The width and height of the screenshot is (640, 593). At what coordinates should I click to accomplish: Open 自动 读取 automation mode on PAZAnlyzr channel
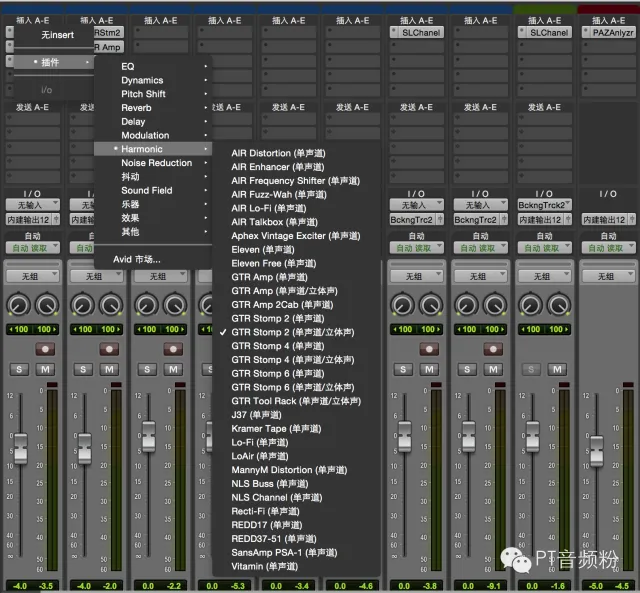tap(609, 248)
